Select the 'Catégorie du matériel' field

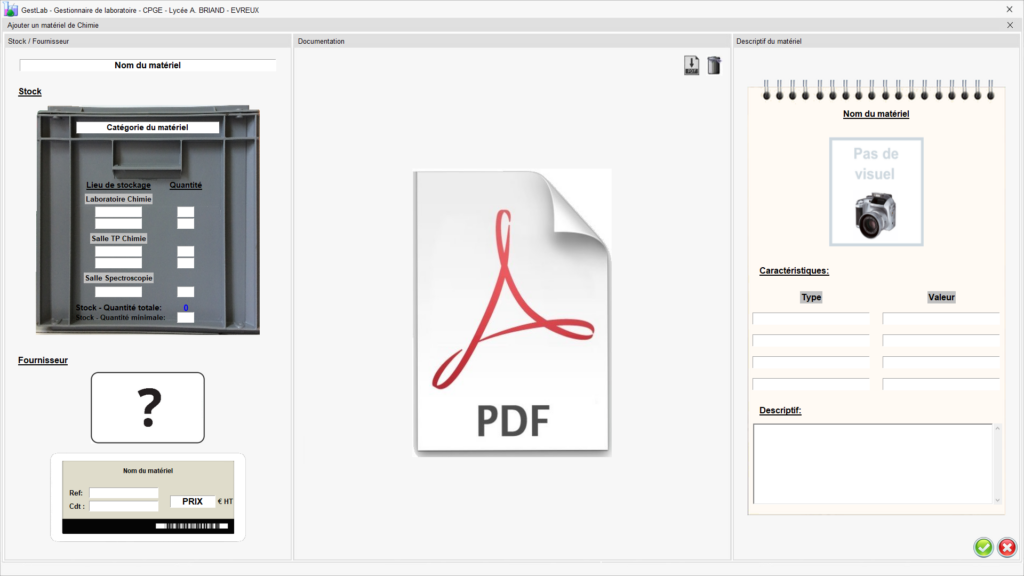pos(148,128)
